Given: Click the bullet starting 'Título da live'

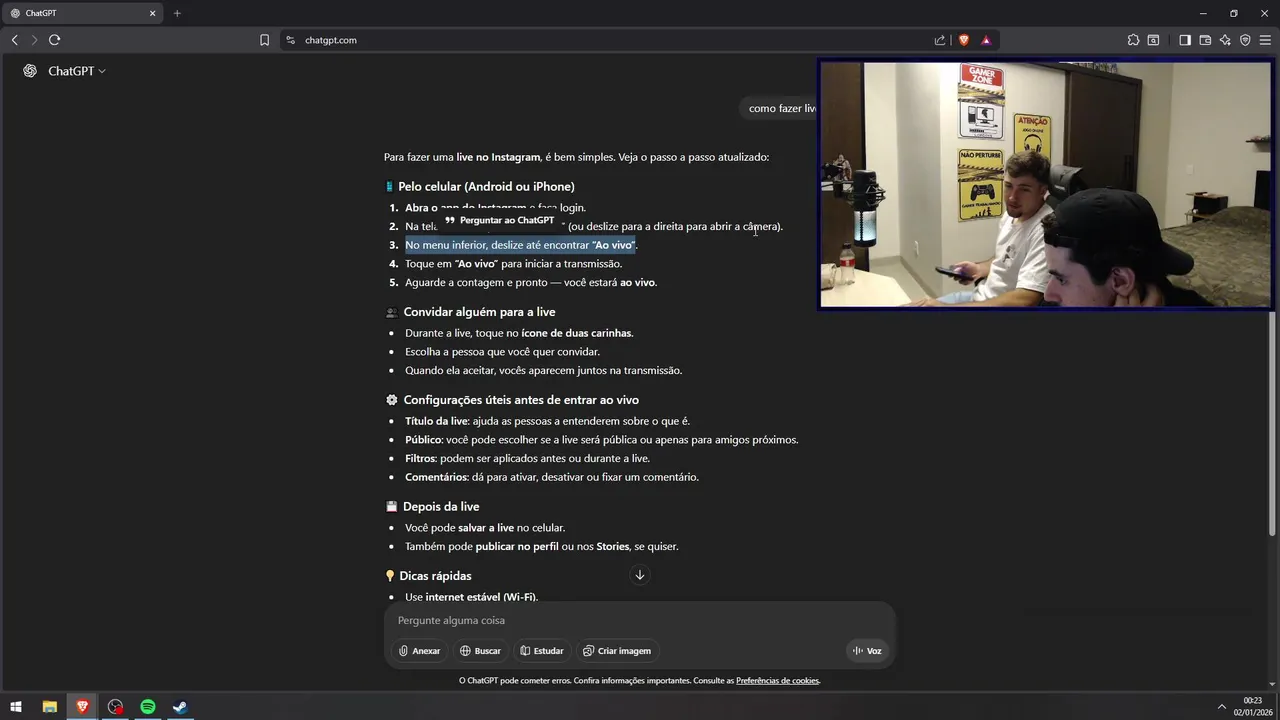Looking at the screenshot, I should 547,421.
